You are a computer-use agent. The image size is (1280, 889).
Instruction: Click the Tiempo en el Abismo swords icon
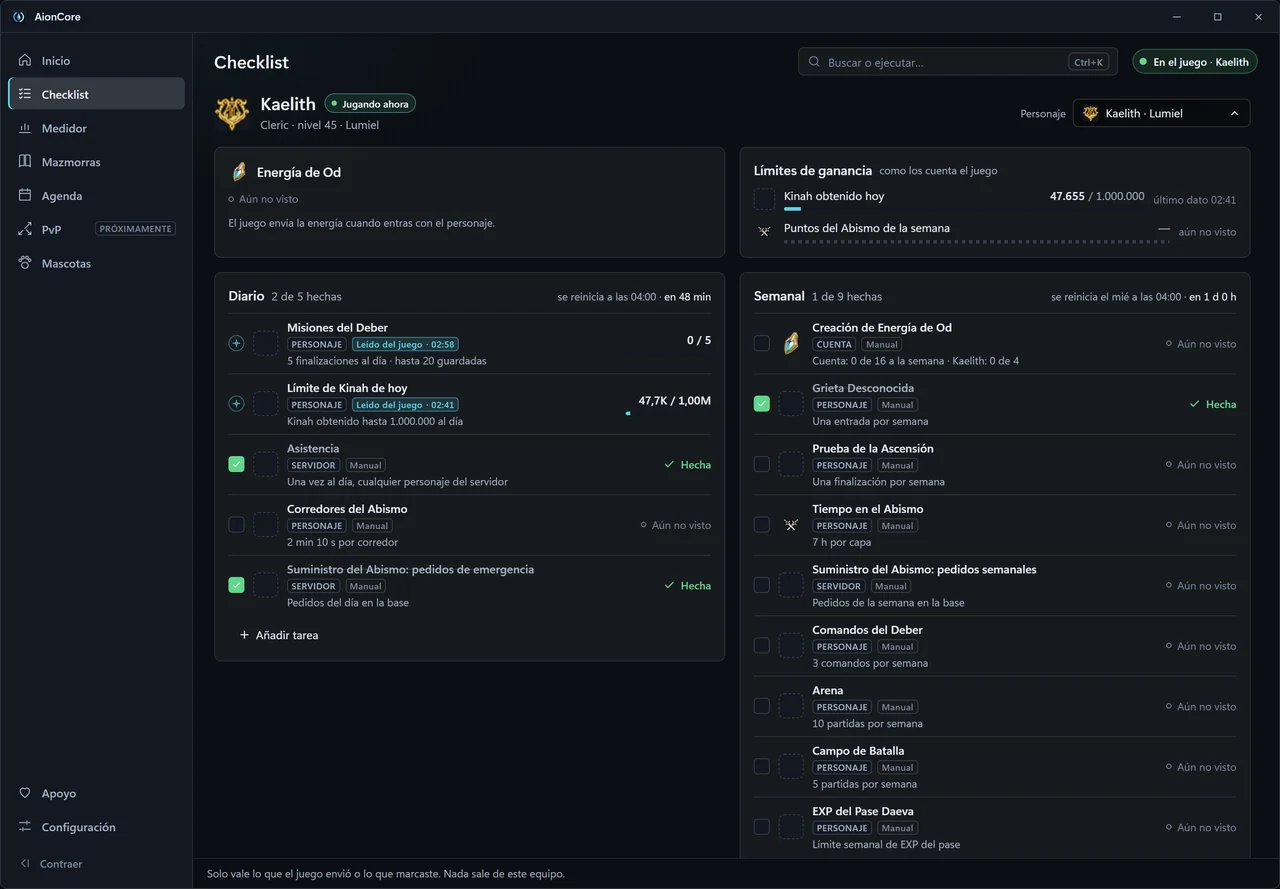791,525
